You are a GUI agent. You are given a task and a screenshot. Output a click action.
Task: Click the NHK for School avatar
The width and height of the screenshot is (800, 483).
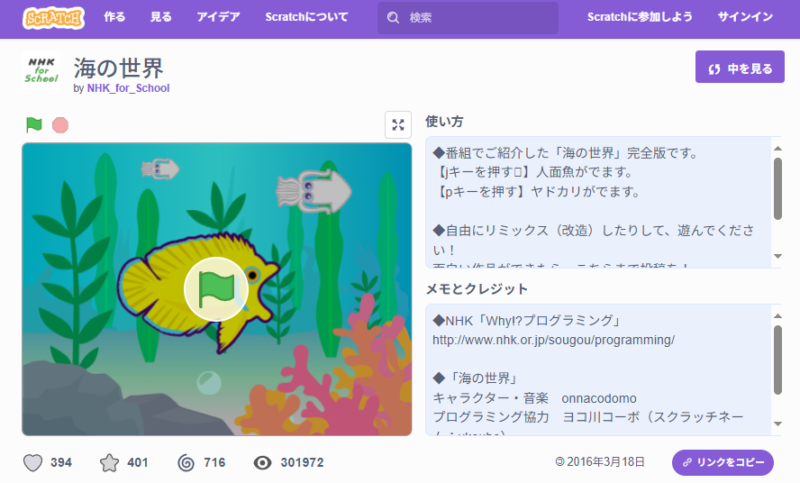point(41,70)
